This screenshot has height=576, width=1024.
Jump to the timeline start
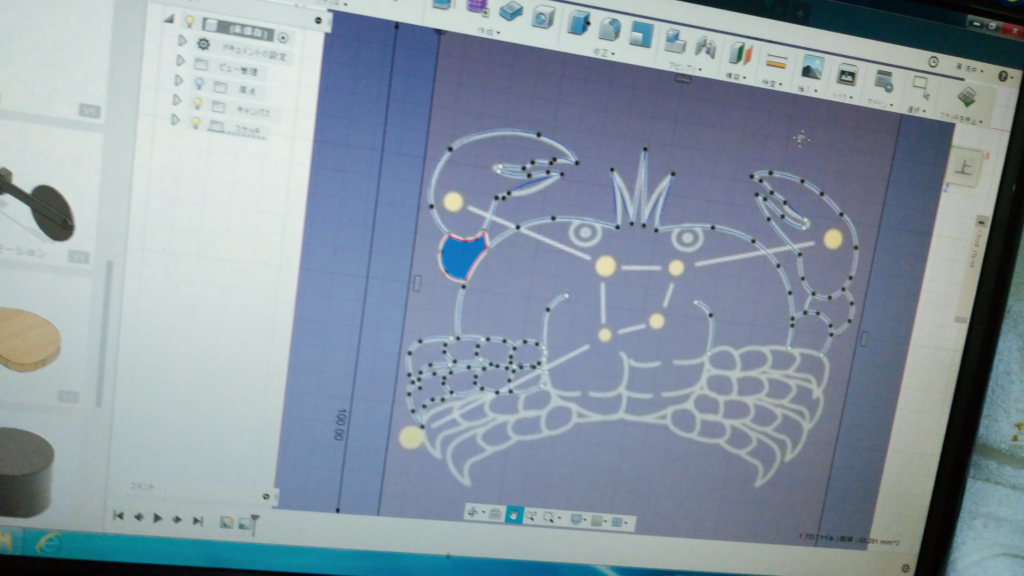coord(118,516)
